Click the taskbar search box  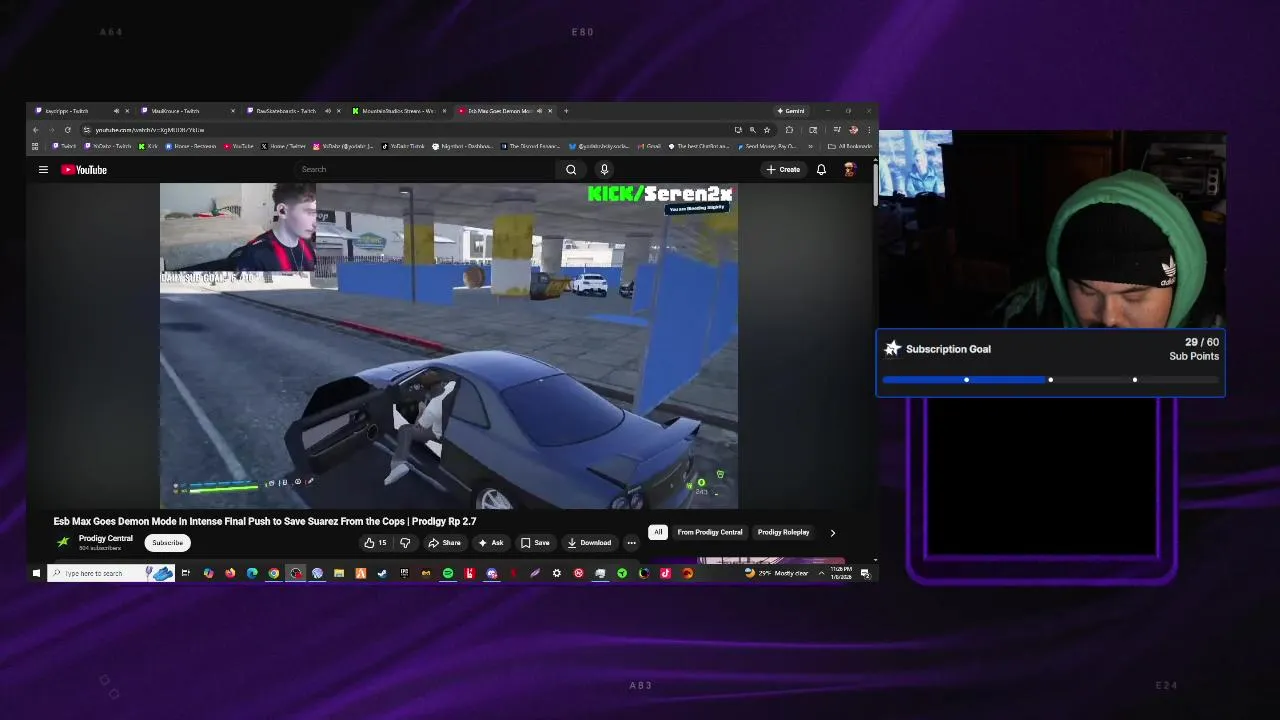tap(110, 573)
